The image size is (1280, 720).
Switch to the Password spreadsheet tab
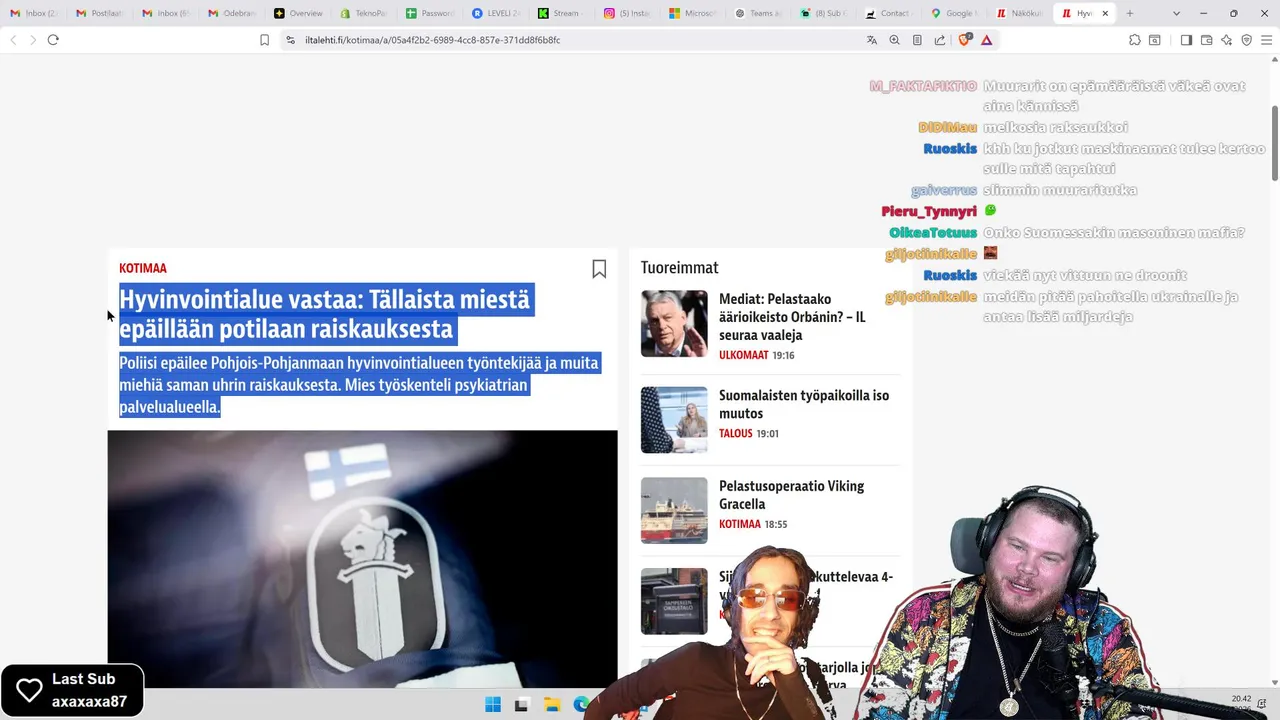click(x=430, y=13)
